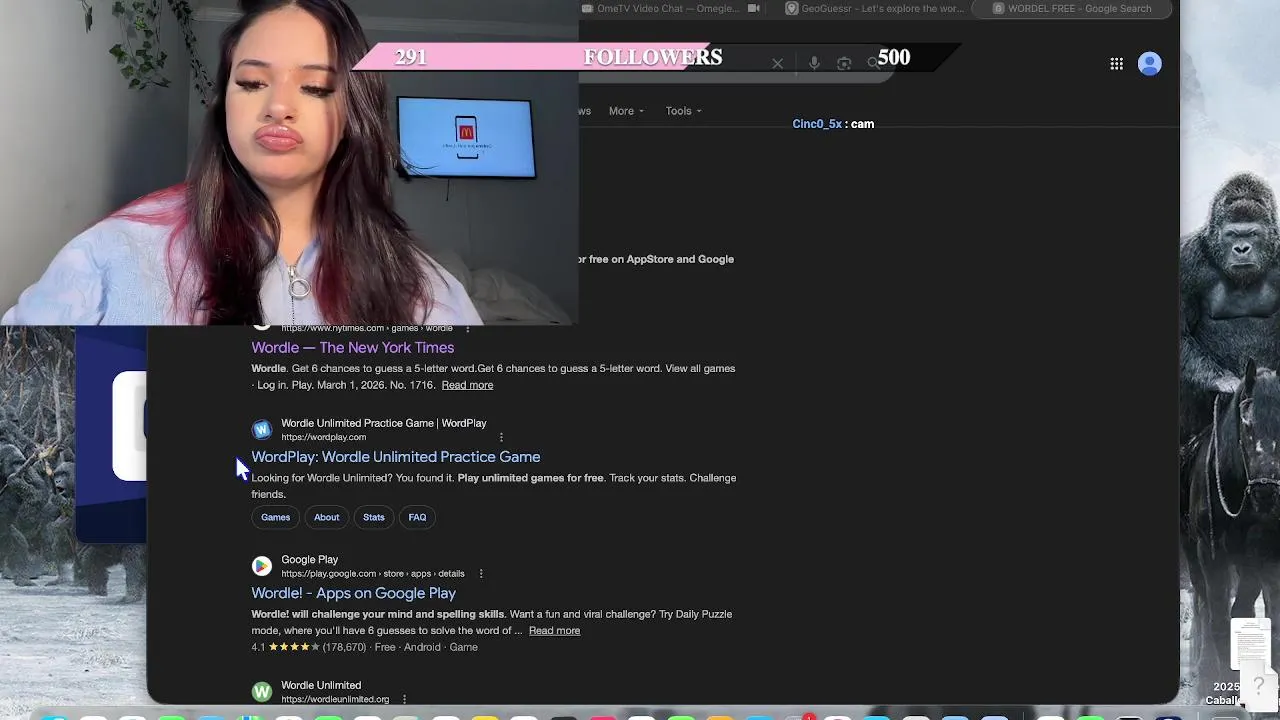Open the About sitelink chip
This screenshot has width=1280, height=720.
point(327,517)
